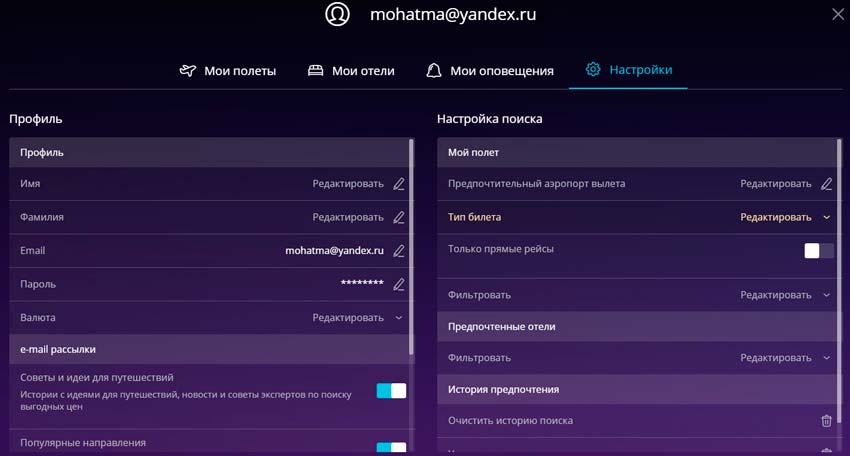850x456 pixels.
Task: Click Редактировать link in the Имя row
Action: (347, 184)
